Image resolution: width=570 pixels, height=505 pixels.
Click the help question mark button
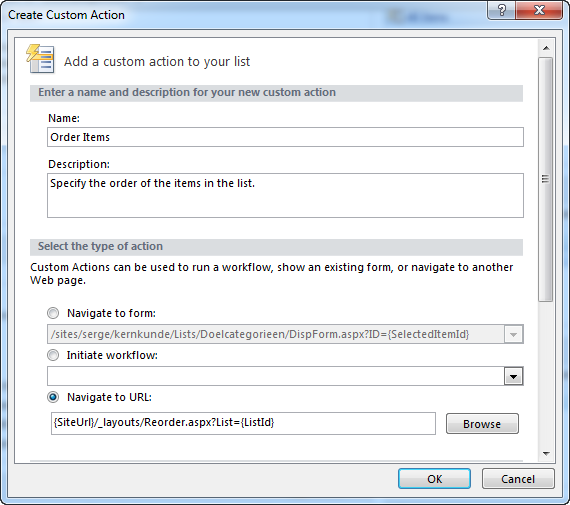[x=501, y=10]
